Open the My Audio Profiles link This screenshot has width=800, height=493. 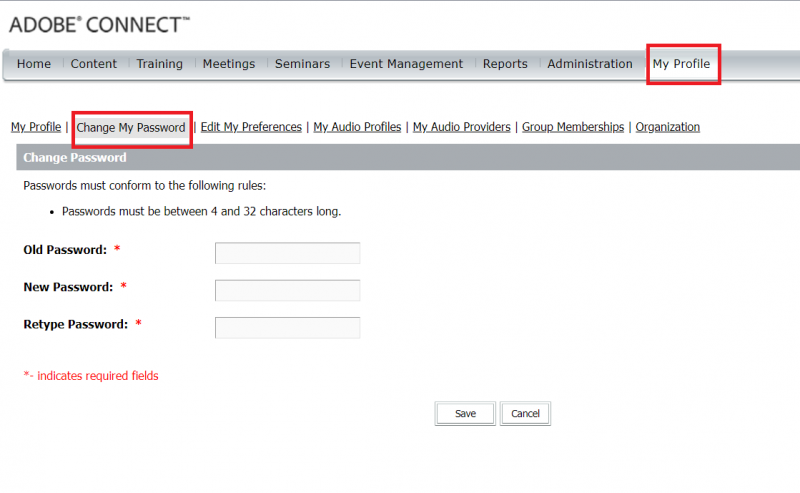[357, 127]
